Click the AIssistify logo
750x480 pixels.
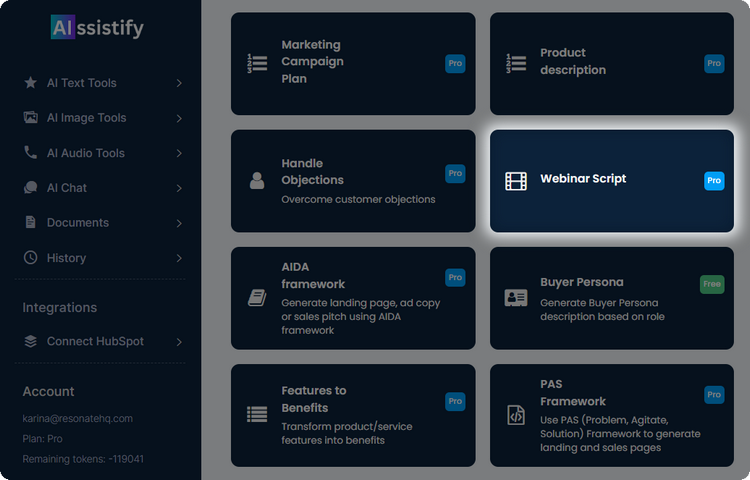[97, 28]
